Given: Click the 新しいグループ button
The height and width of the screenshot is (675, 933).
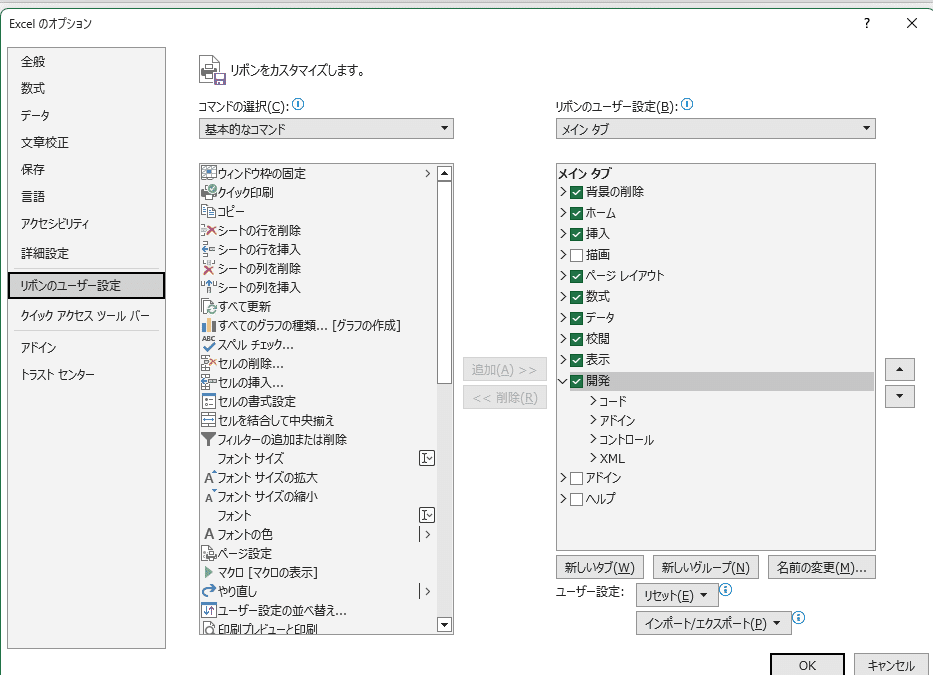Looking at the screenshot, I should coord(706,567).
